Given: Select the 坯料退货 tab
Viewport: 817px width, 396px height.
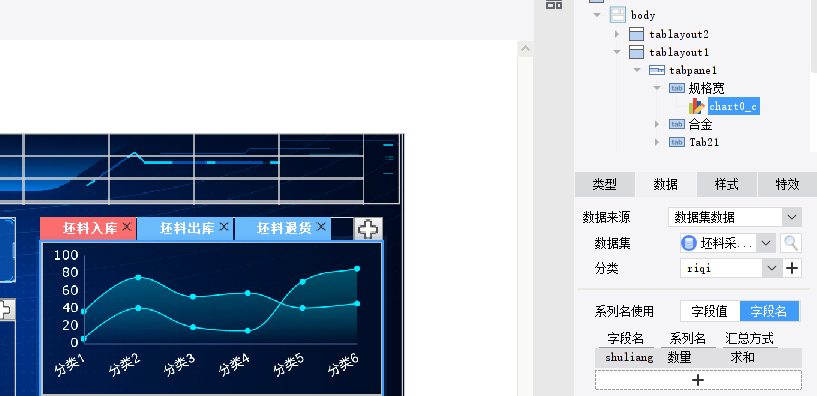Looking at the screenshot, I should pyautogui.click(x=283, y=229).
